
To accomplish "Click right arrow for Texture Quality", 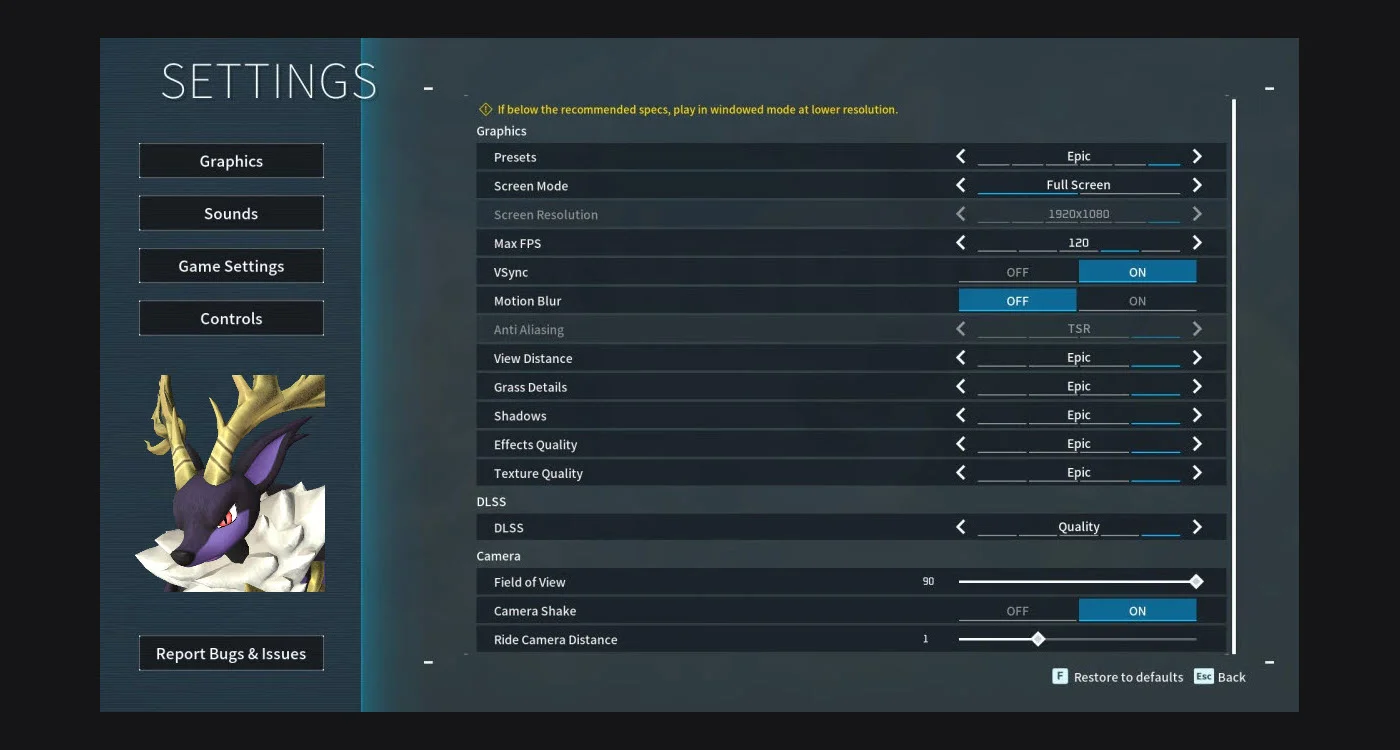I will 1196,473.
